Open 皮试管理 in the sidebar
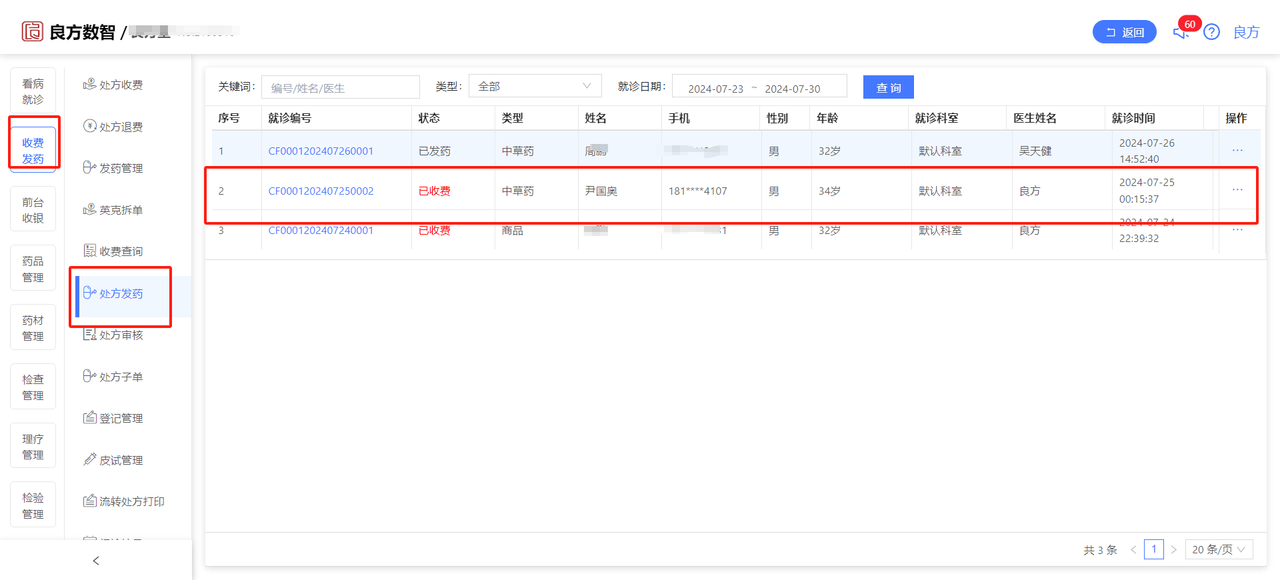Image resolution: width=1280 pixels, height=580 pixels. click(x=113, y=460)
